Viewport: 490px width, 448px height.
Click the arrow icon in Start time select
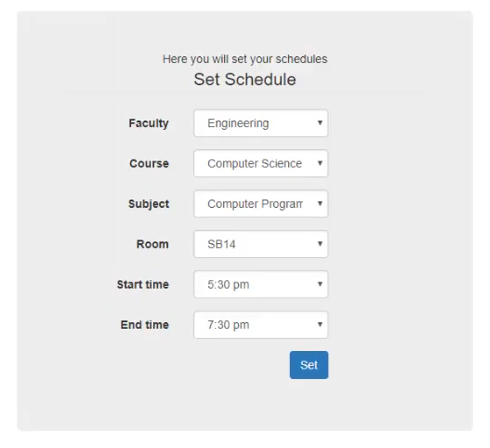[x=320, y=284]
